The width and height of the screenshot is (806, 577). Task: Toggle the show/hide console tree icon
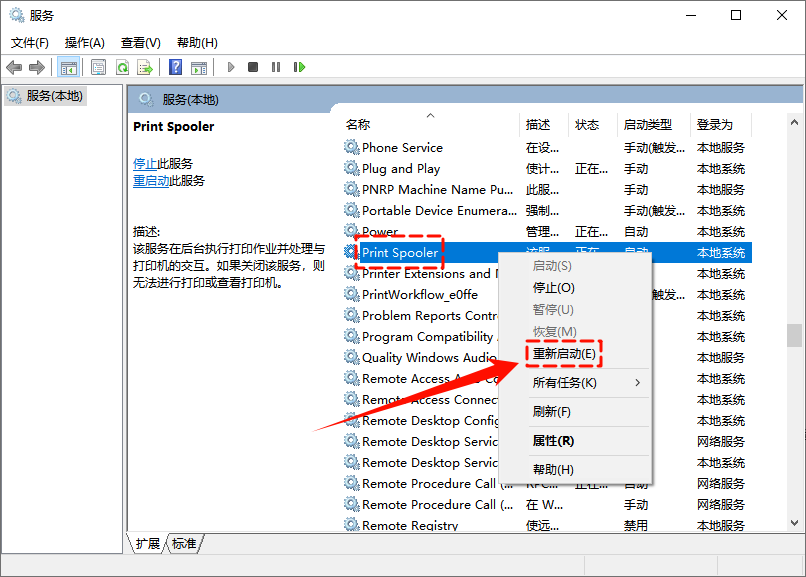[69, 67]
